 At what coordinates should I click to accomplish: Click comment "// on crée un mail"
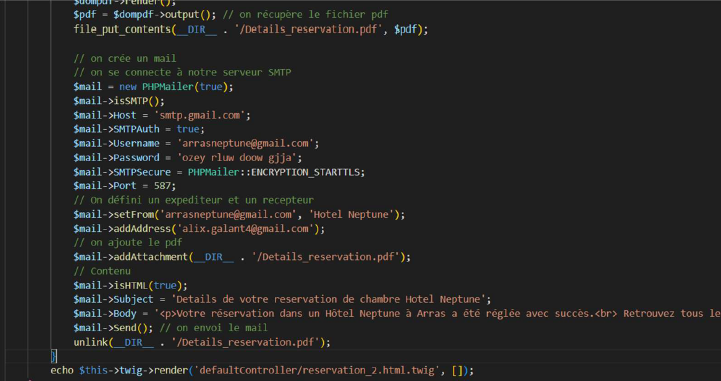[x=125, y=58]
